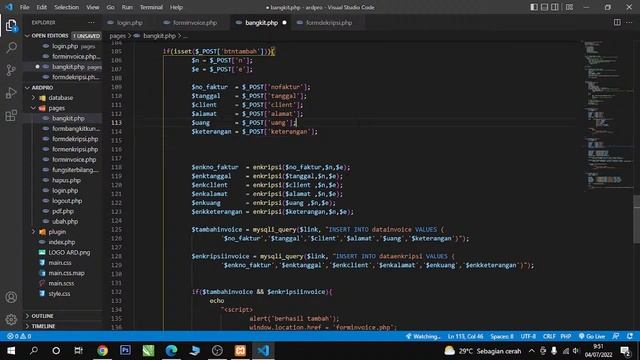Open the Search view in activity bar
This screenshot has width=640, height=360.
pos(11,47)
